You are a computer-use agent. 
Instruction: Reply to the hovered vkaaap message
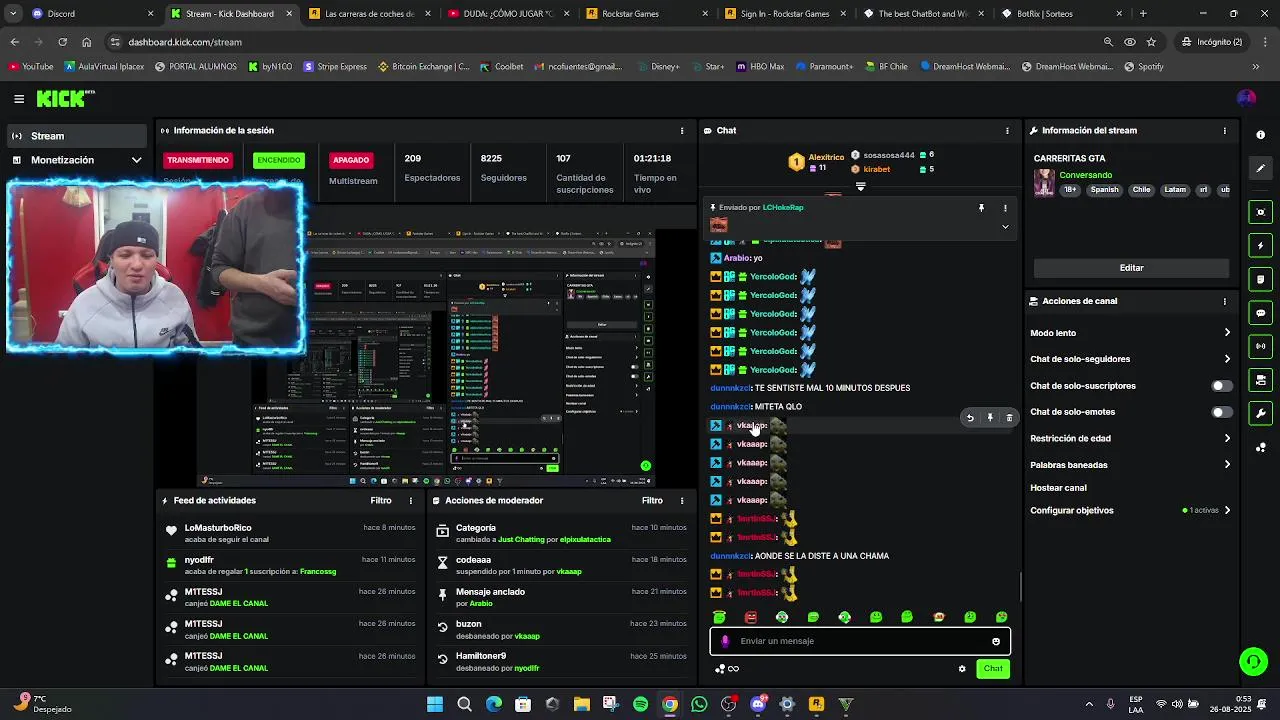pos(969,418)
